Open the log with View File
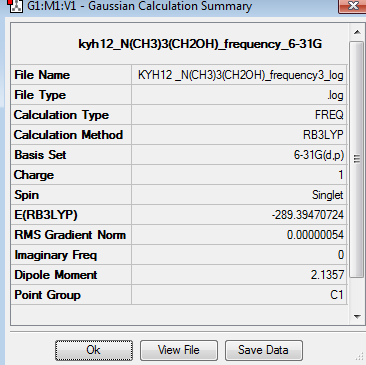 tap(179, 350)
